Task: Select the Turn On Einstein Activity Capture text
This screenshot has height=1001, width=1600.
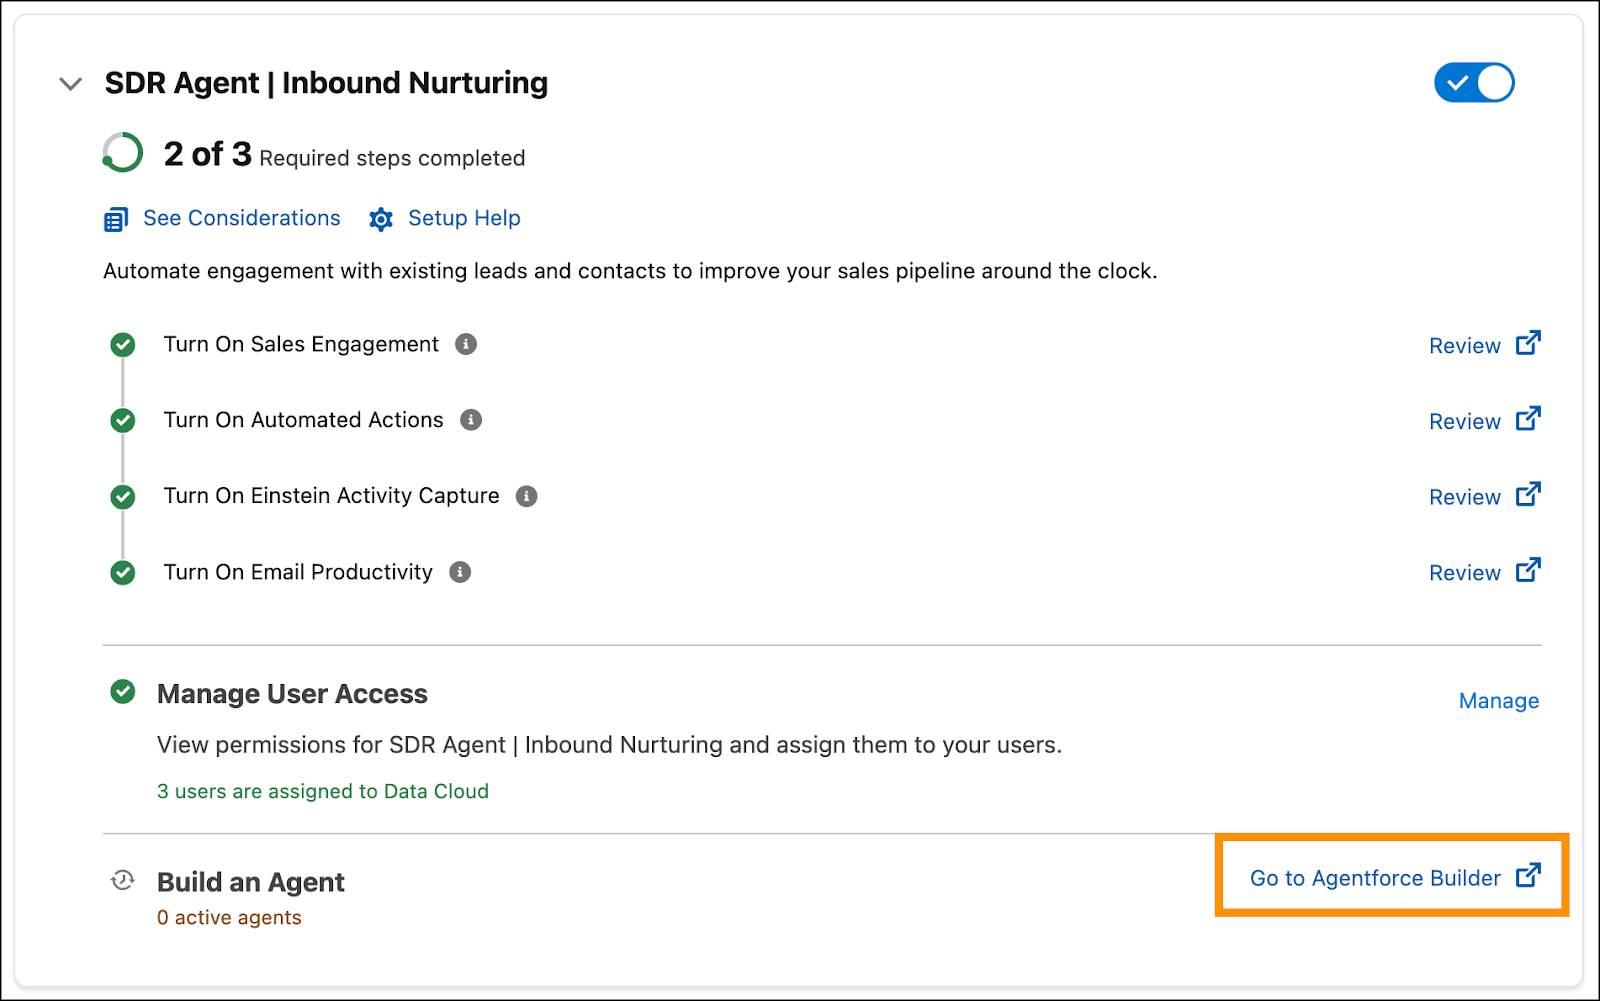Action: tap(331, 496)
